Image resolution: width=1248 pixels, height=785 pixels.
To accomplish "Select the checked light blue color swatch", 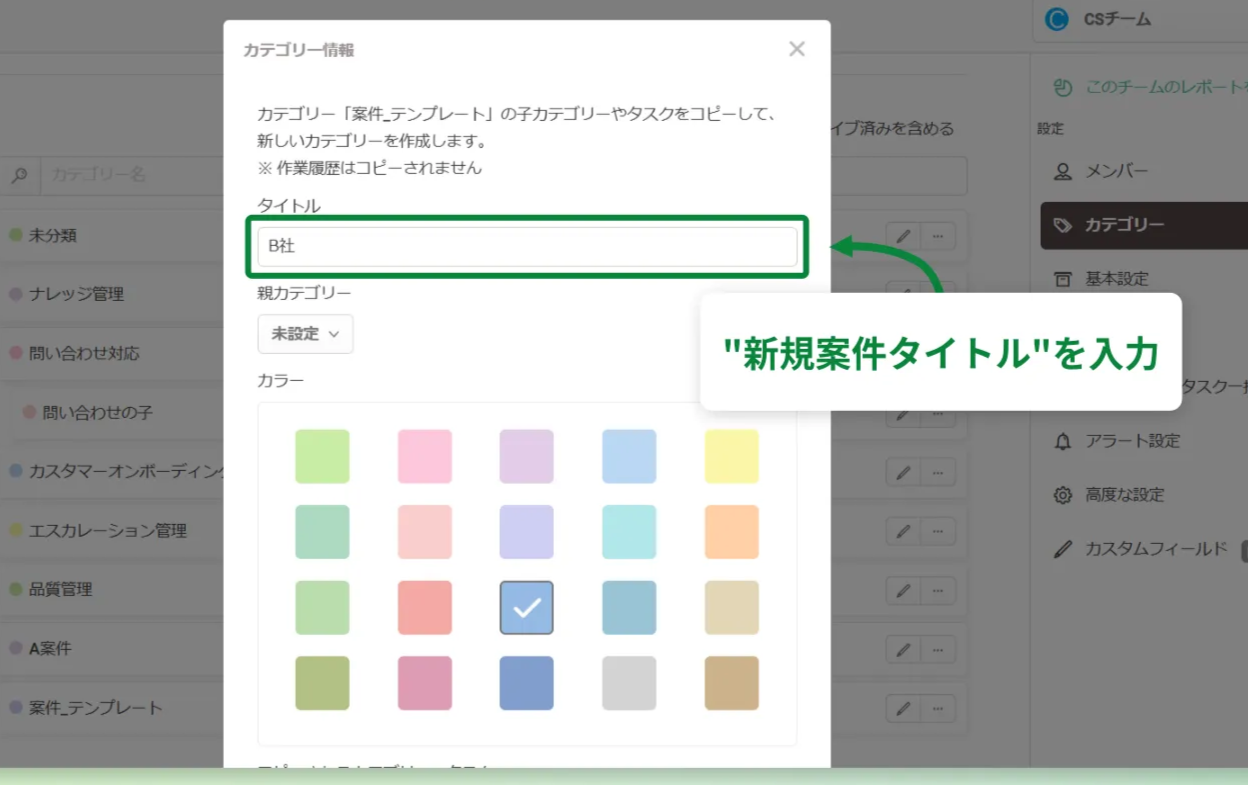I will pos(526,607).
